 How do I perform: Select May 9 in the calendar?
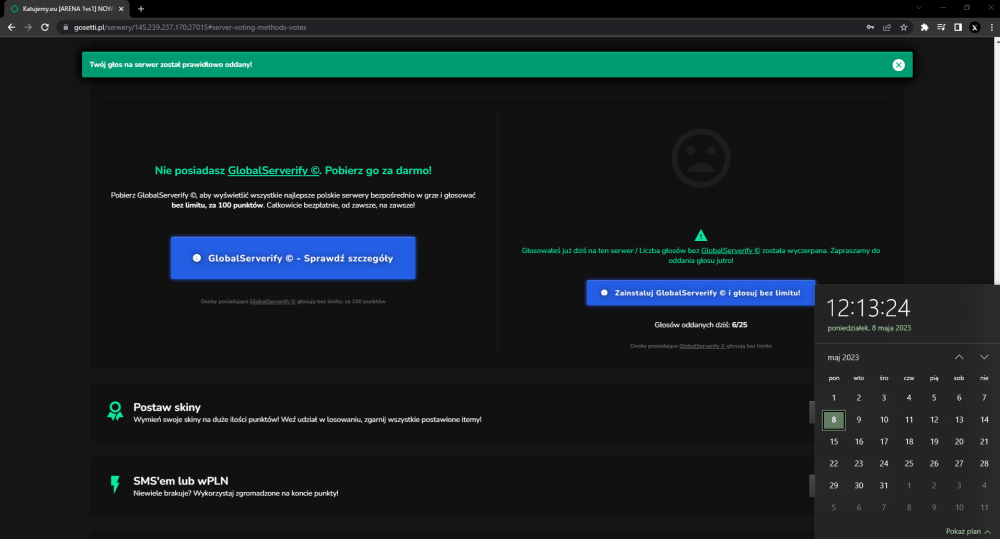(858, 420)
